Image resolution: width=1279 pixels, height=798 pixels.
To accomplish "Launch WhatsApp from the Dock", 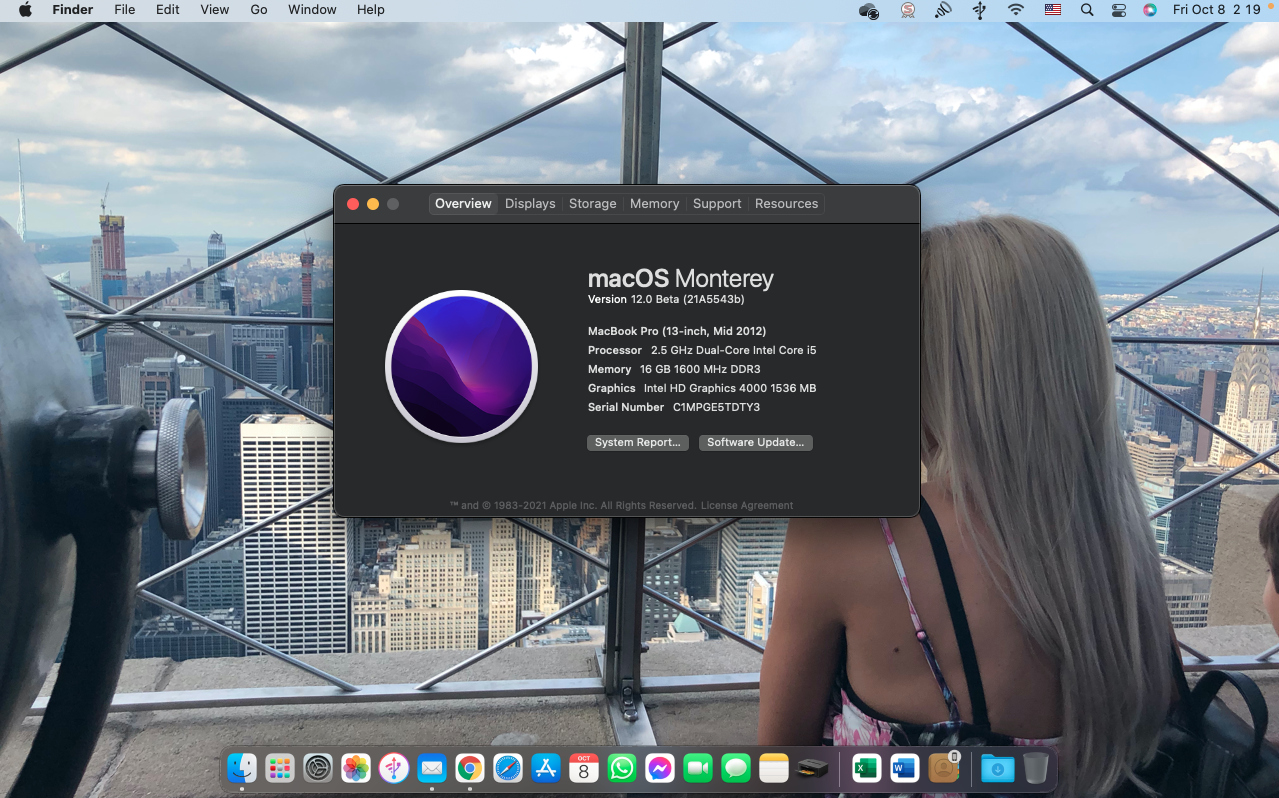I will point(622,768).
